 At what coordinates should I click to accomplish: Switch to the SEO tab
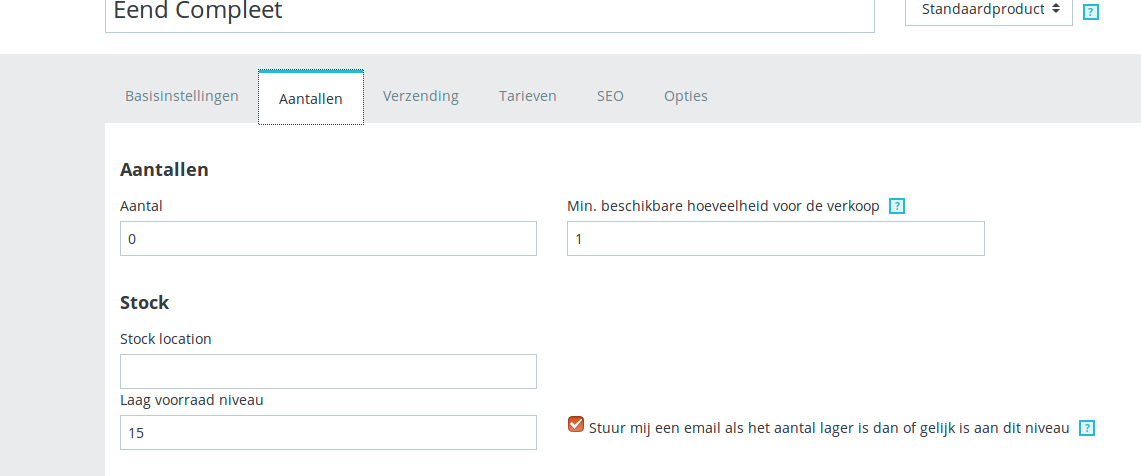coord(610,96)
